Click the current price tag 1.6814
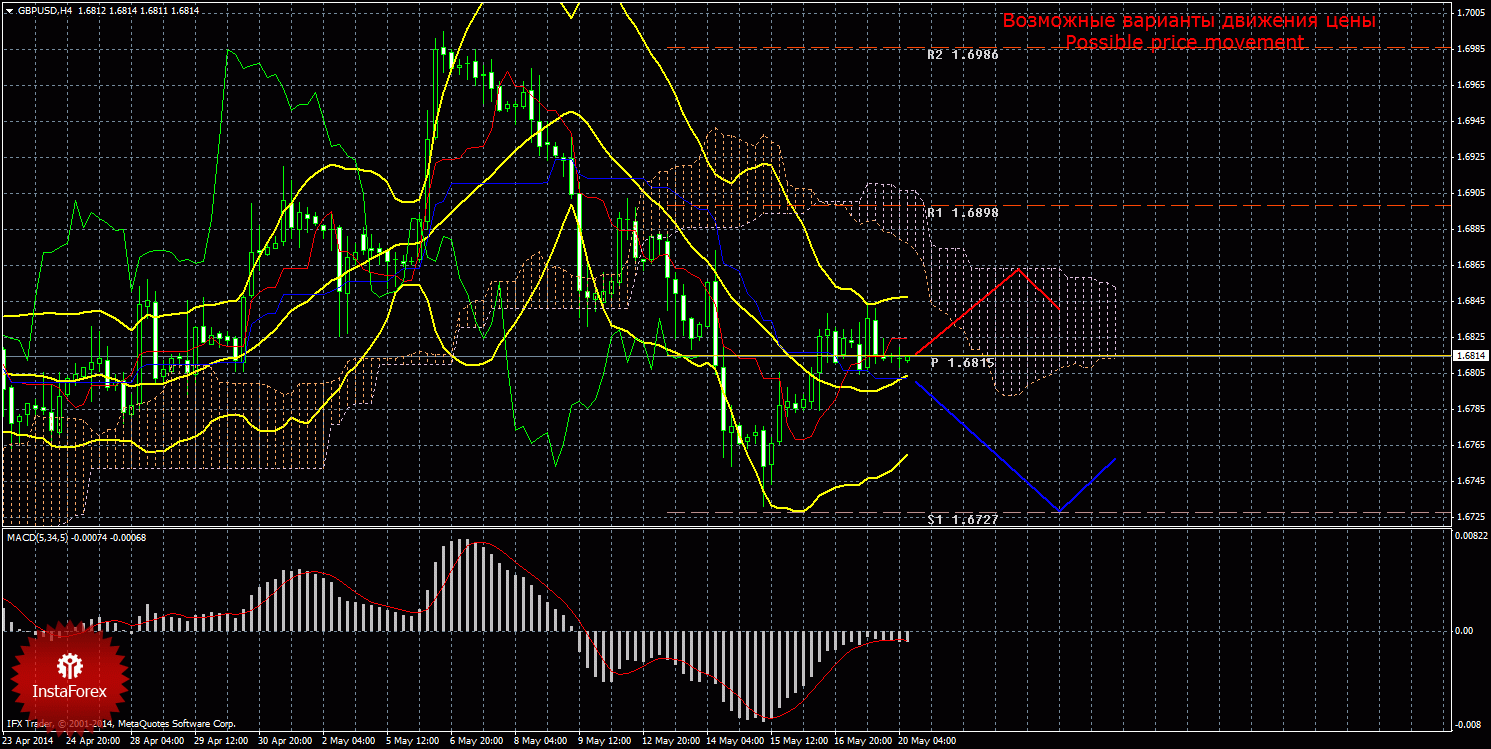This screenshot has height=749, width=1491. 1470,356
